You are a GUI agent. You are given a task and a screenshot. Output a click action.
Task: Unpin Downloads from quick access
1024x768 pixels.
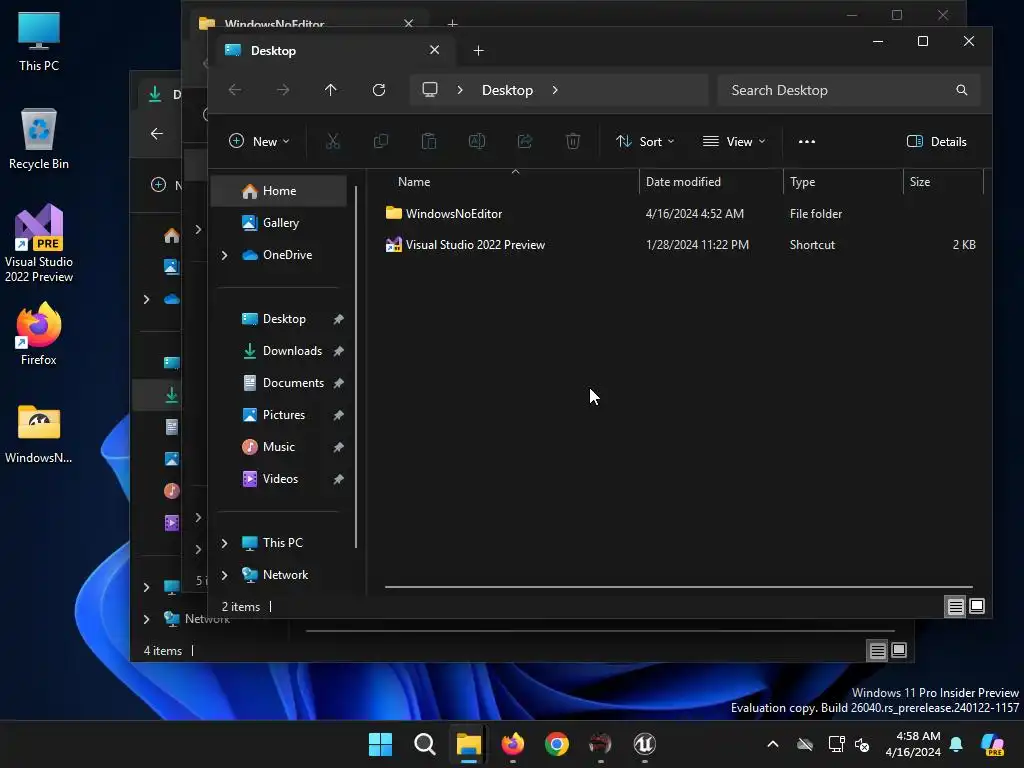click(x=338, y=351)
